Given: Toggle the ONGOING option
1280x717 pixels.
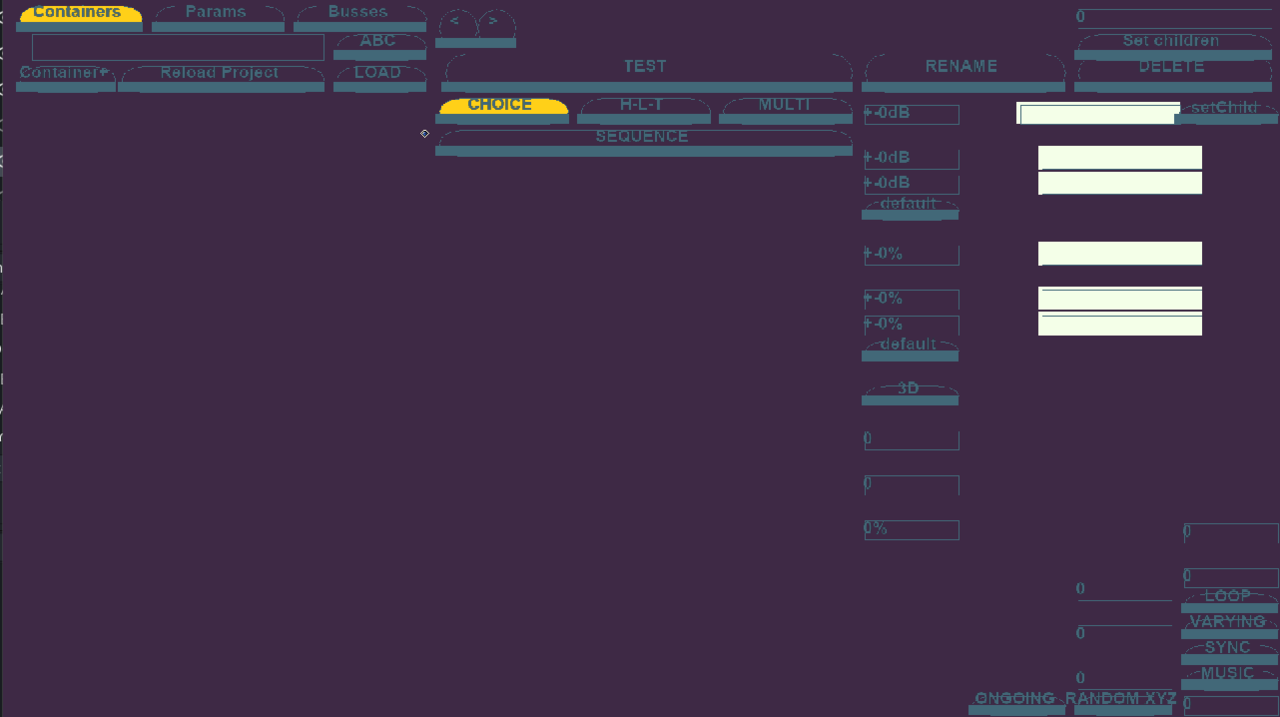Looking at the screenshot, I should (1016, 703).
